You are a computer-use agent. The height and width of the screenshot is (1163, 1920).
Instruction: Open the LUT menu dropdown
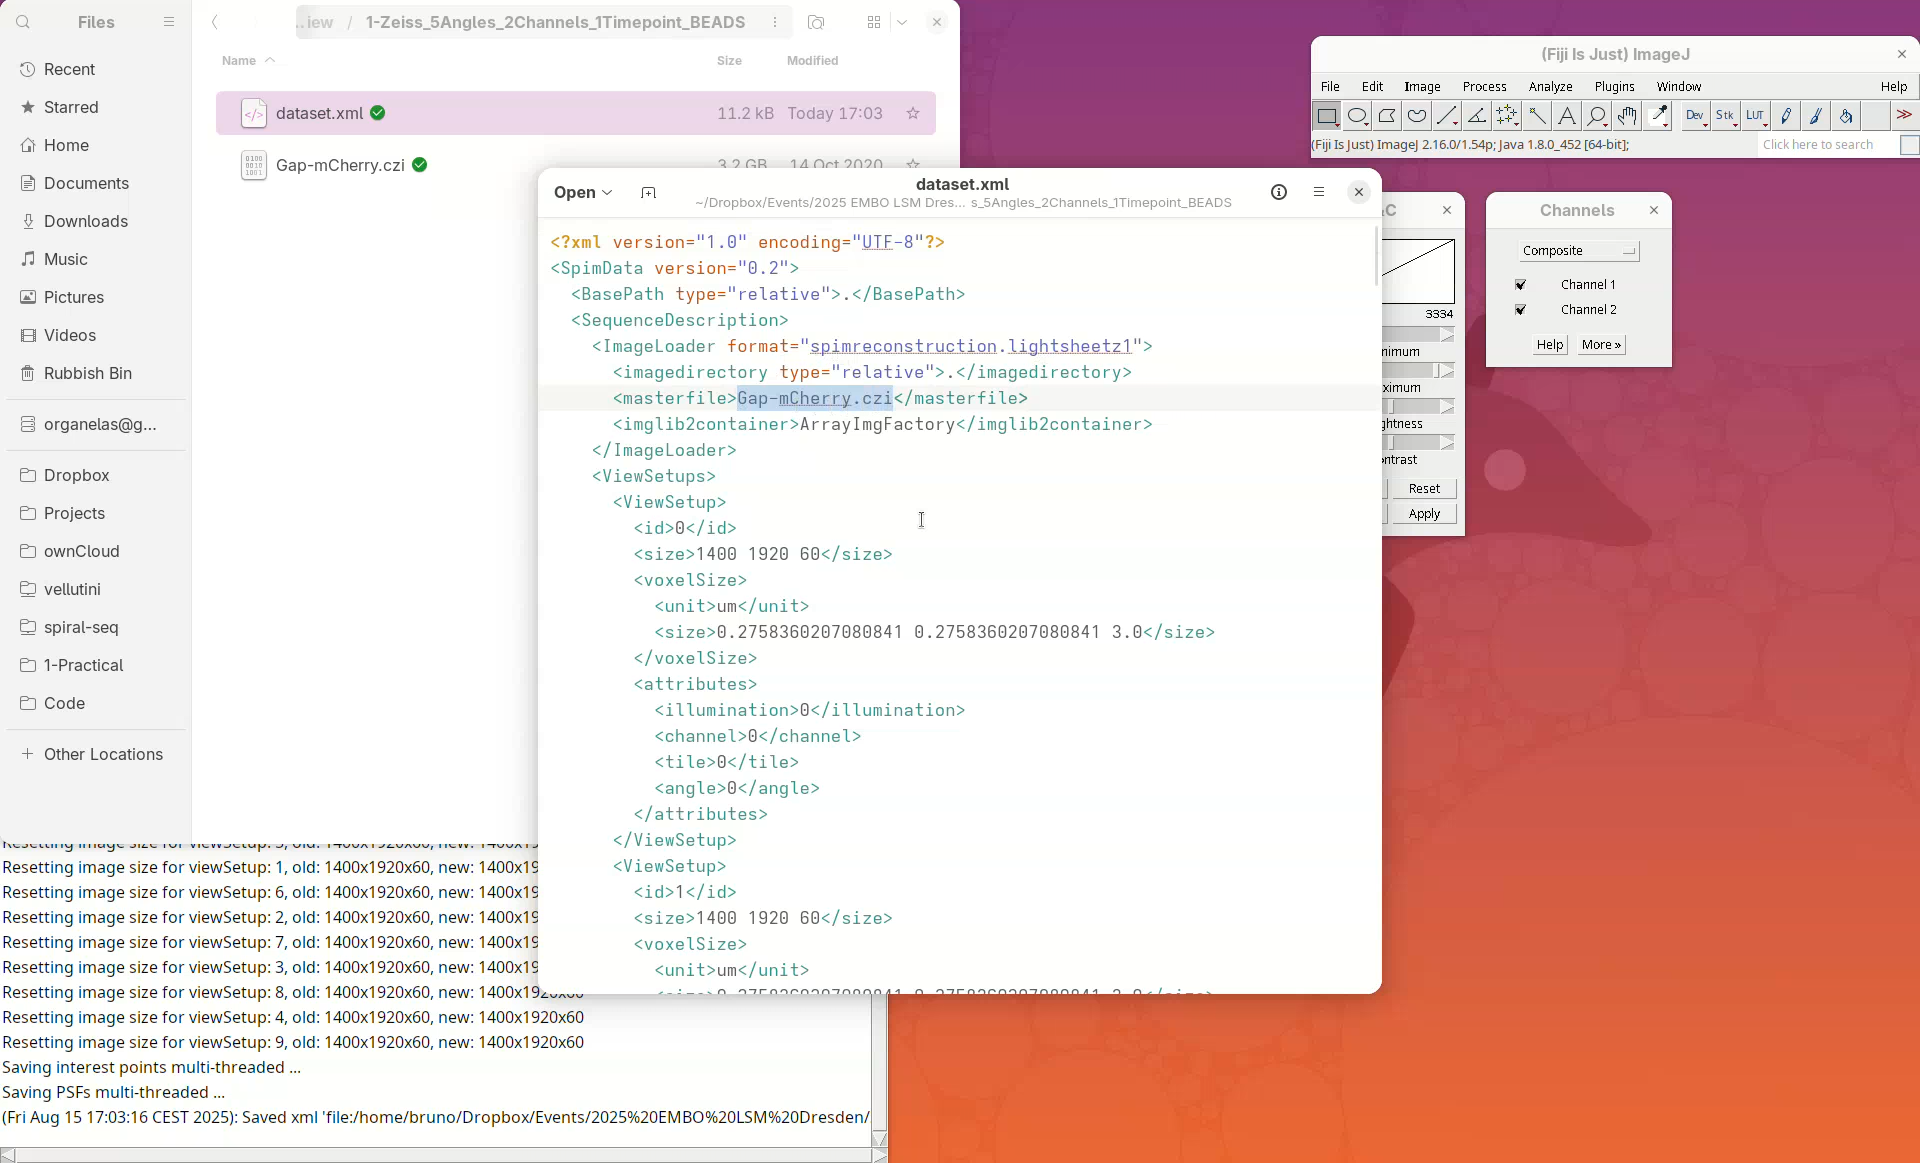1756,116
